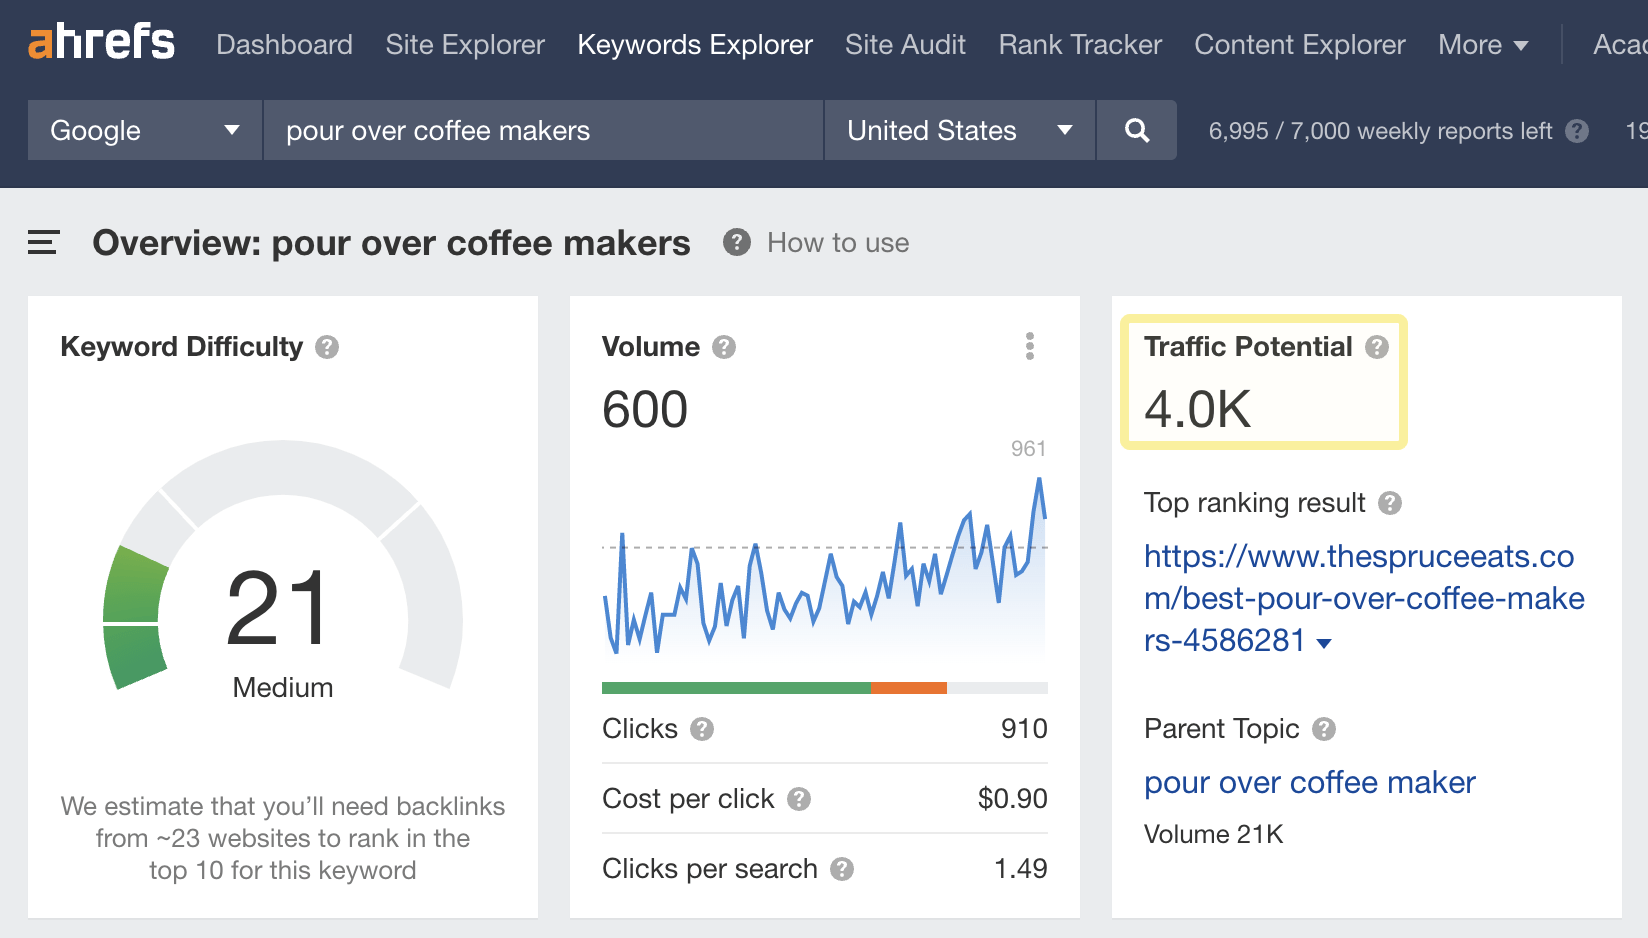Click the Clicks per search help icon
Viewport: 1648px width, 938px height.
tap(842, 869)
